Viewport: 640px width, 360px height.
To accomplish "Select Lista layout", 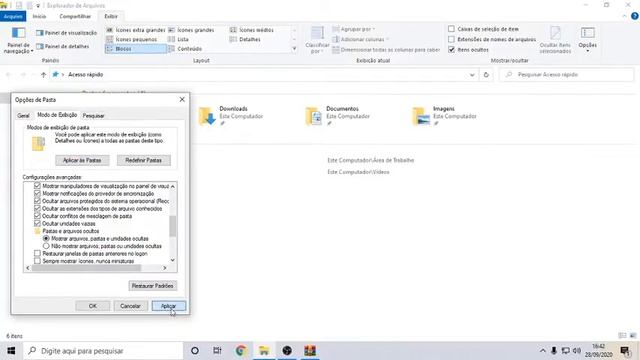I will pyautogui.click(x=178, y=40).
